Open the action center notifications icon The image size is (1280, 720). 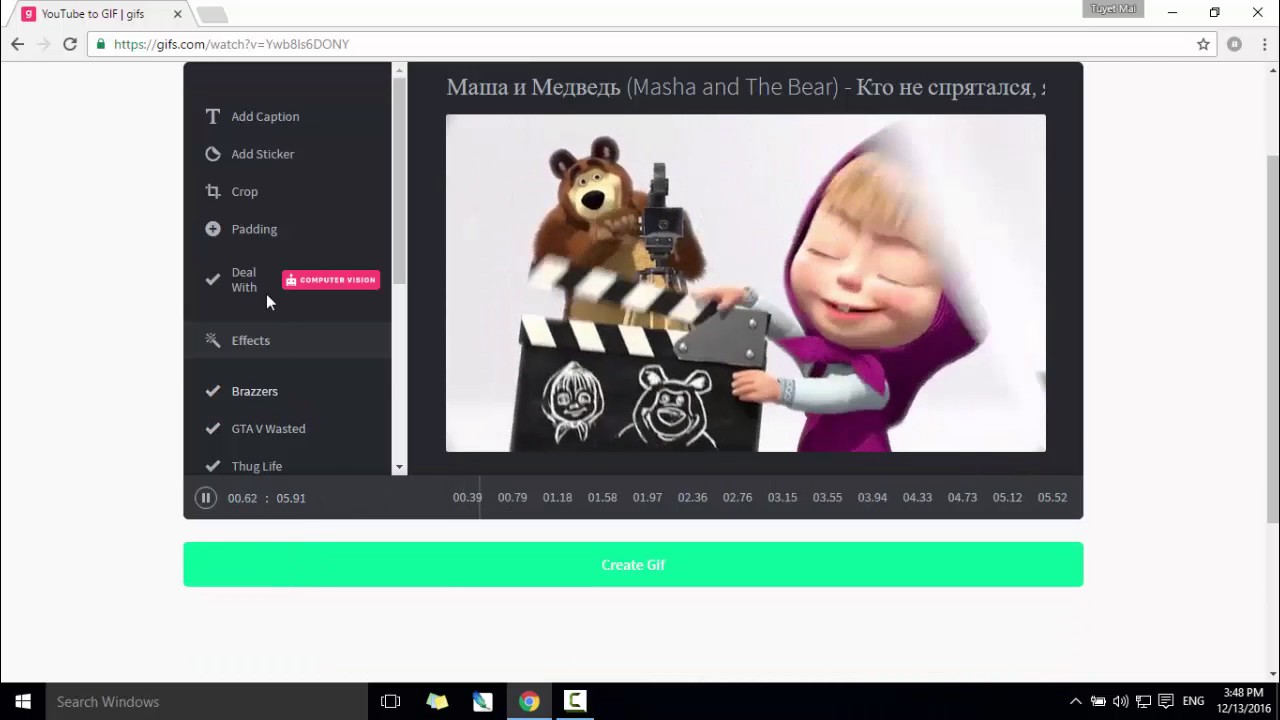tap(1165, 701)
